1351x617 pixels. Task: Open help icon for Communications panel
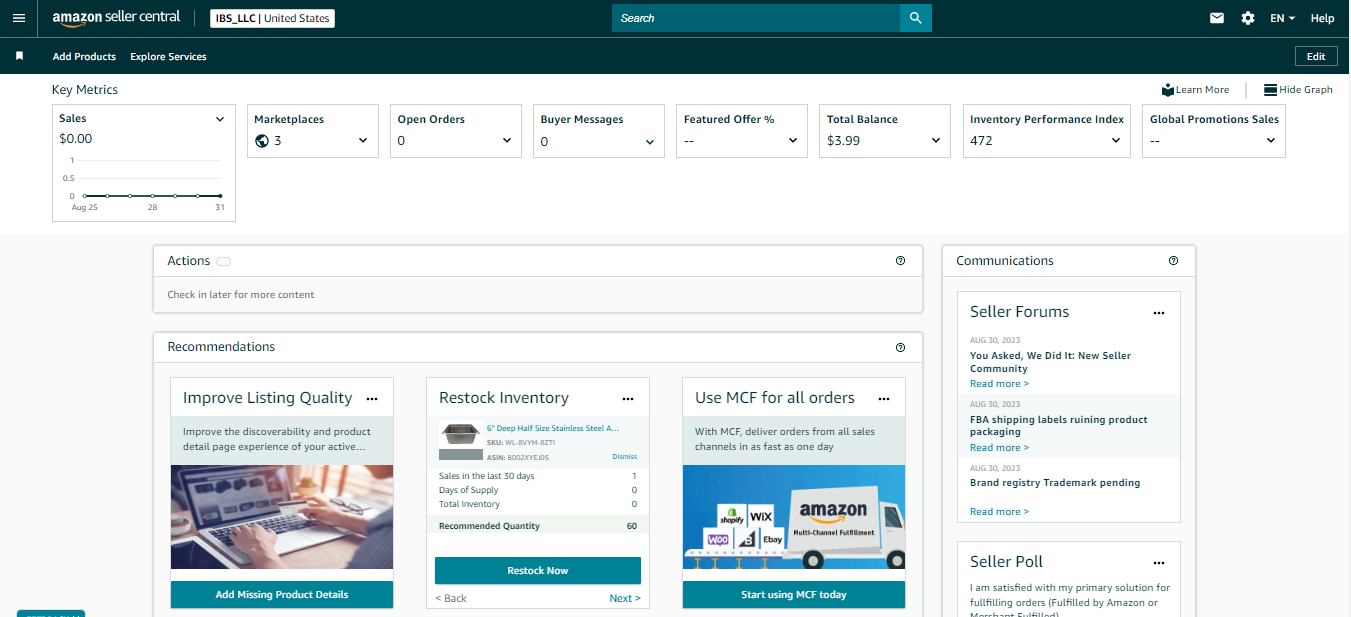[x=1174, y=261]
